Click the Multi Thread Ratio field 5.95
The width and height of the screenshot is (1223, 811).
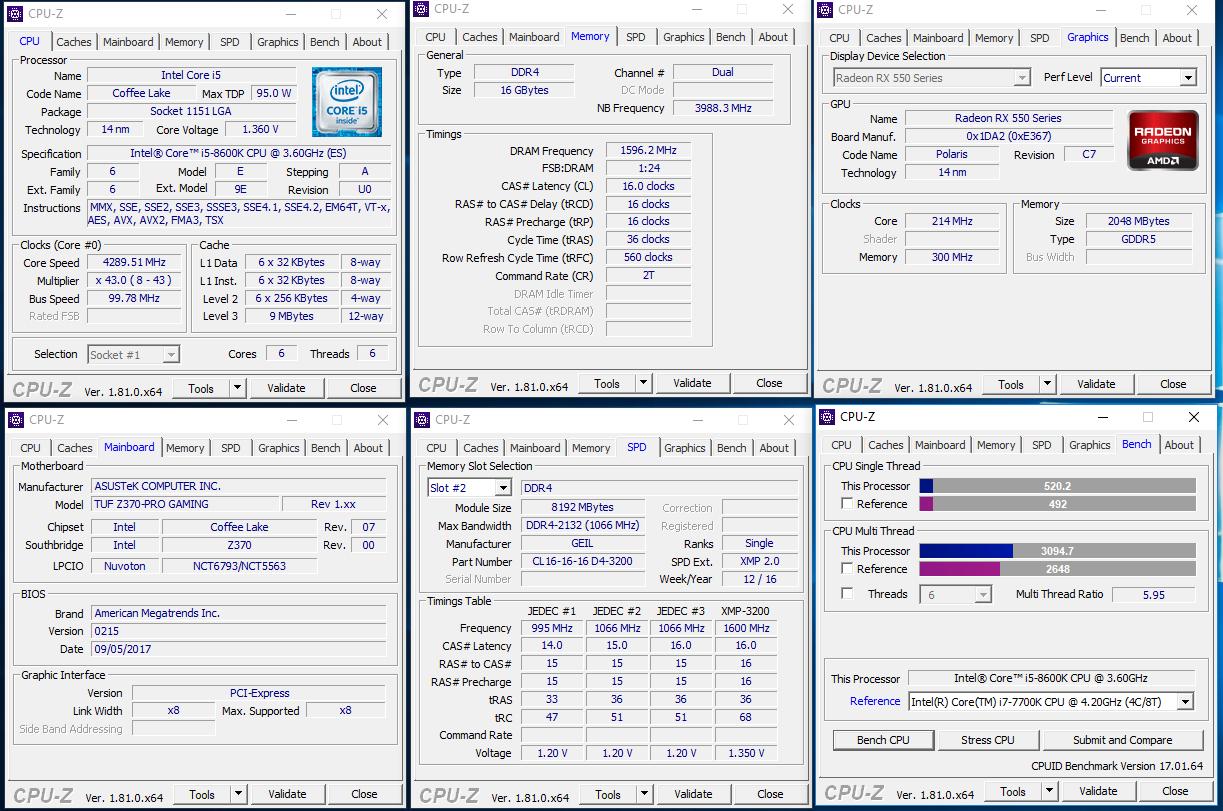click(x=1154, y=594)
